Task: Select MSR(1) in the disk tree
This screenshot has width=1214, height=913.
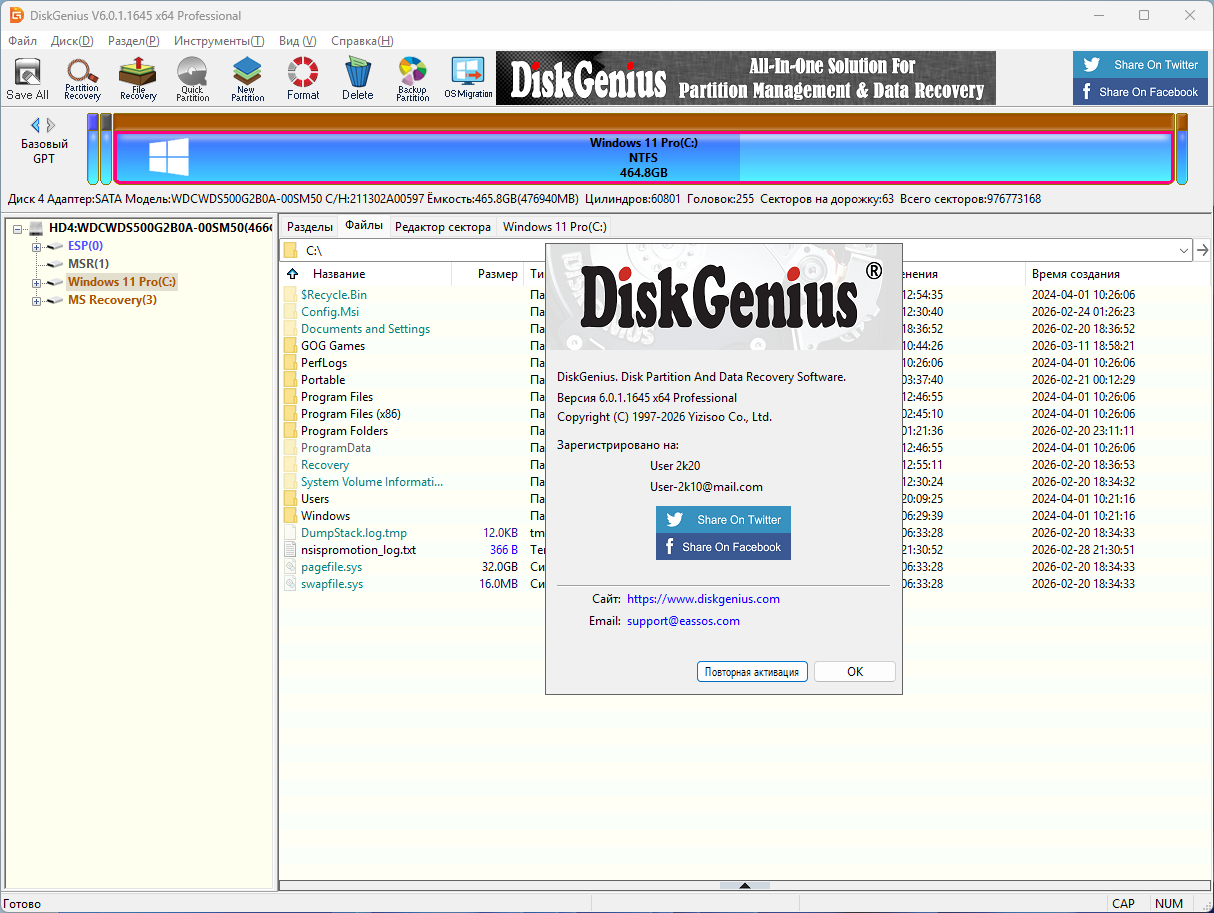Action: point(88,264)
